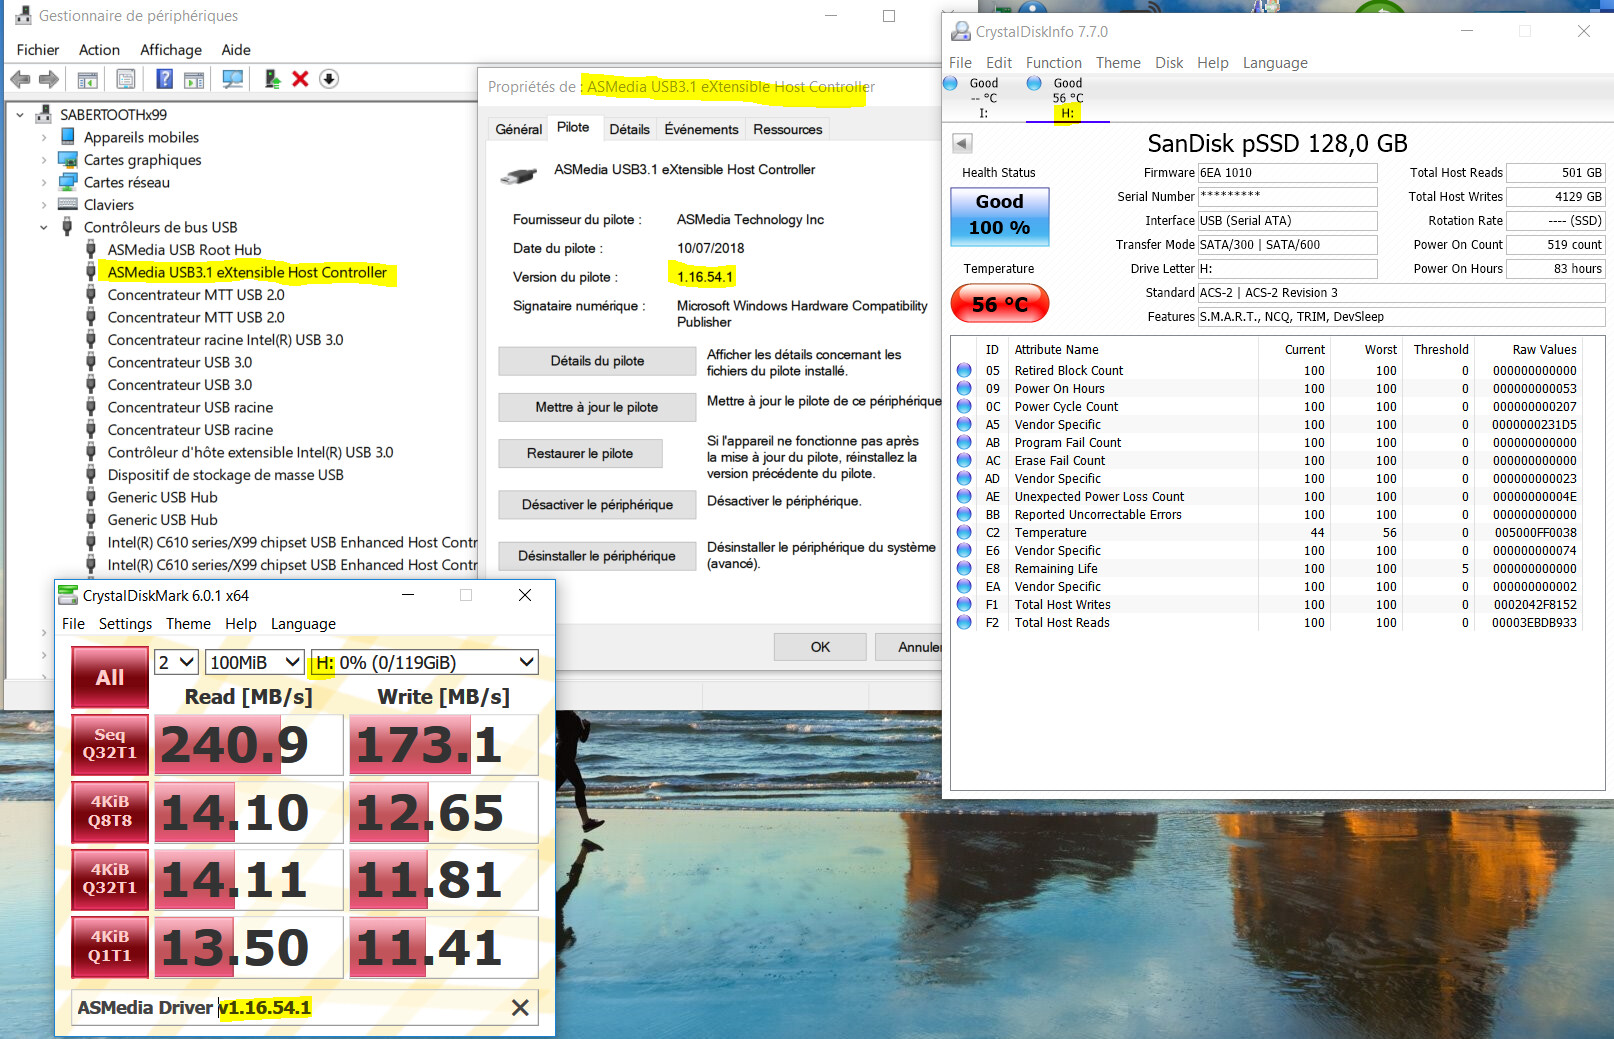
Task: Click the blue question mark help icon
Action: (164, 79)
